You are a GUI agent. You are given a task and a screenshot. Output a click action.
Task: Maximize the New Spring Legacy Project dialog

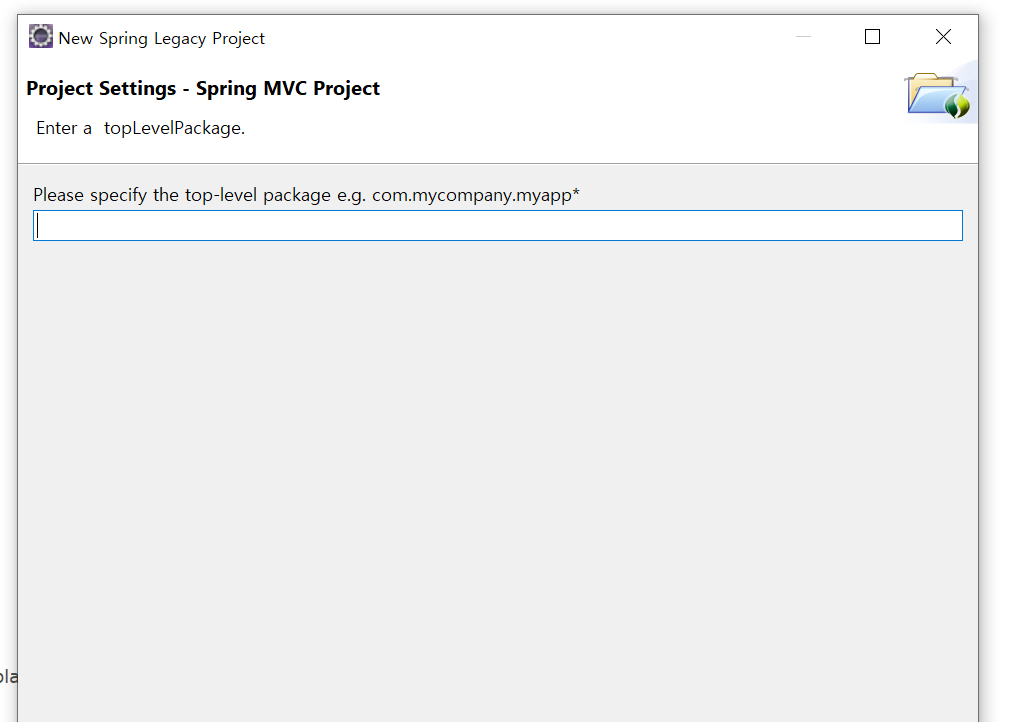pyautogui.click(x=872, y=37)
